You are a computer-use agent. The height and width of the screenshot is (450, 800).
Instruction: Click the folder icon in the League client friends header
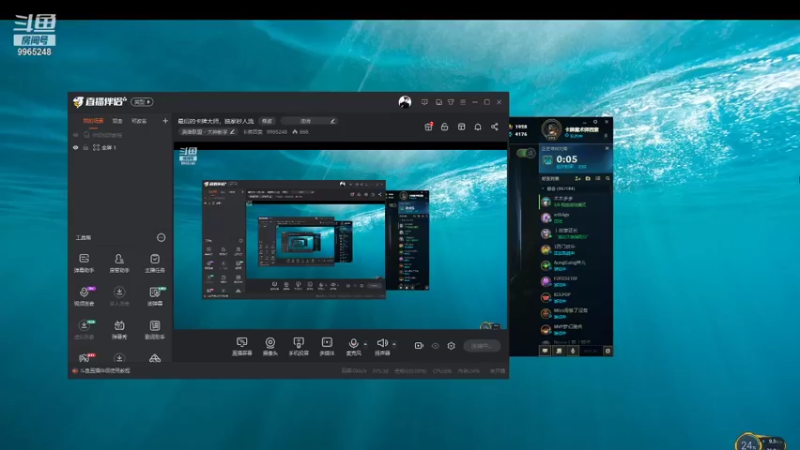(x=588, y=179)
